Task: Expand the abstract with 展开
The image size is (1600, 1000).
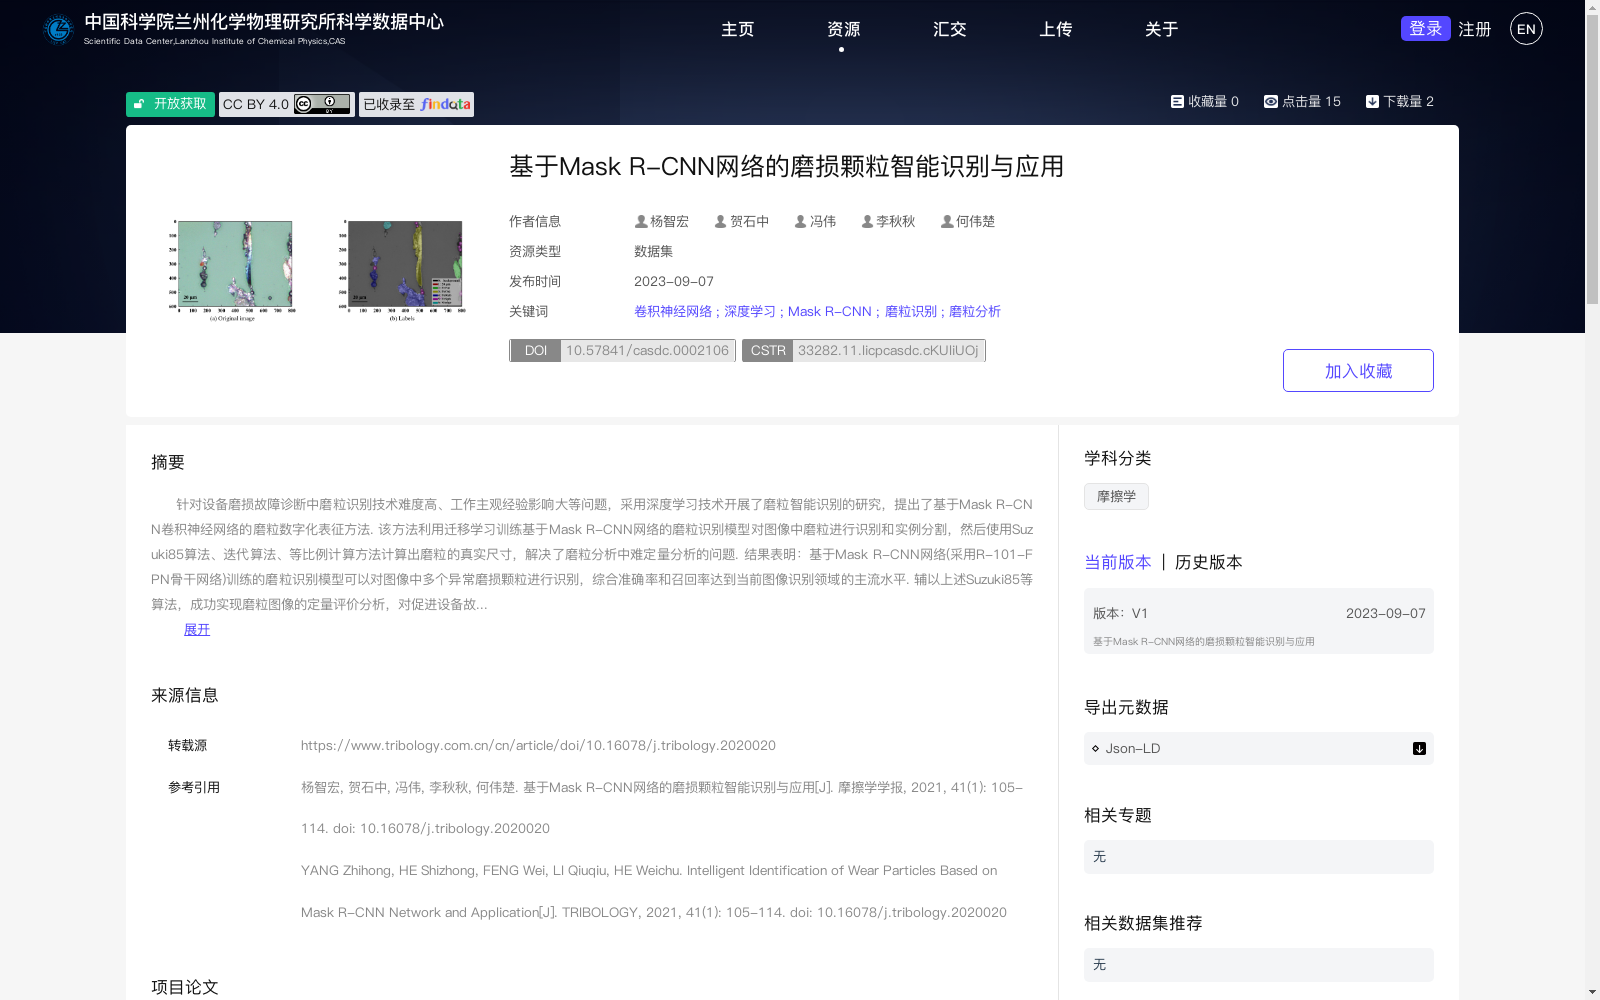Action: coord(197,629)
